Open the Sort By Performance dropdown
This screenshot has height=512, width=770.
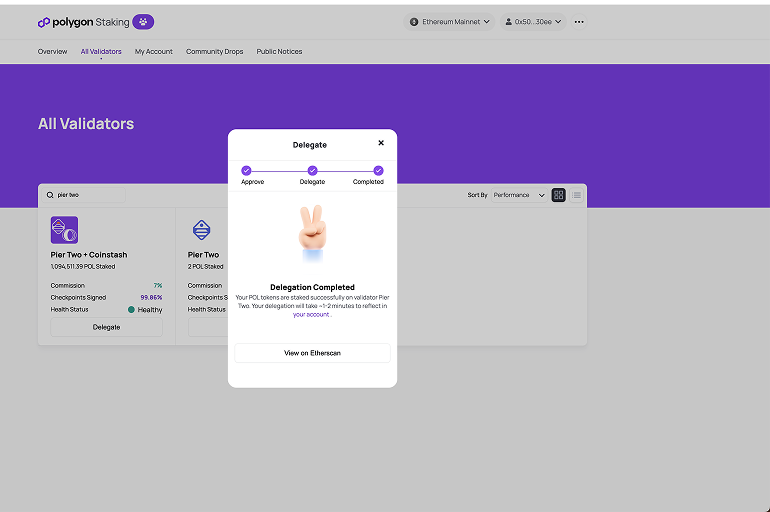pos(520,195)
